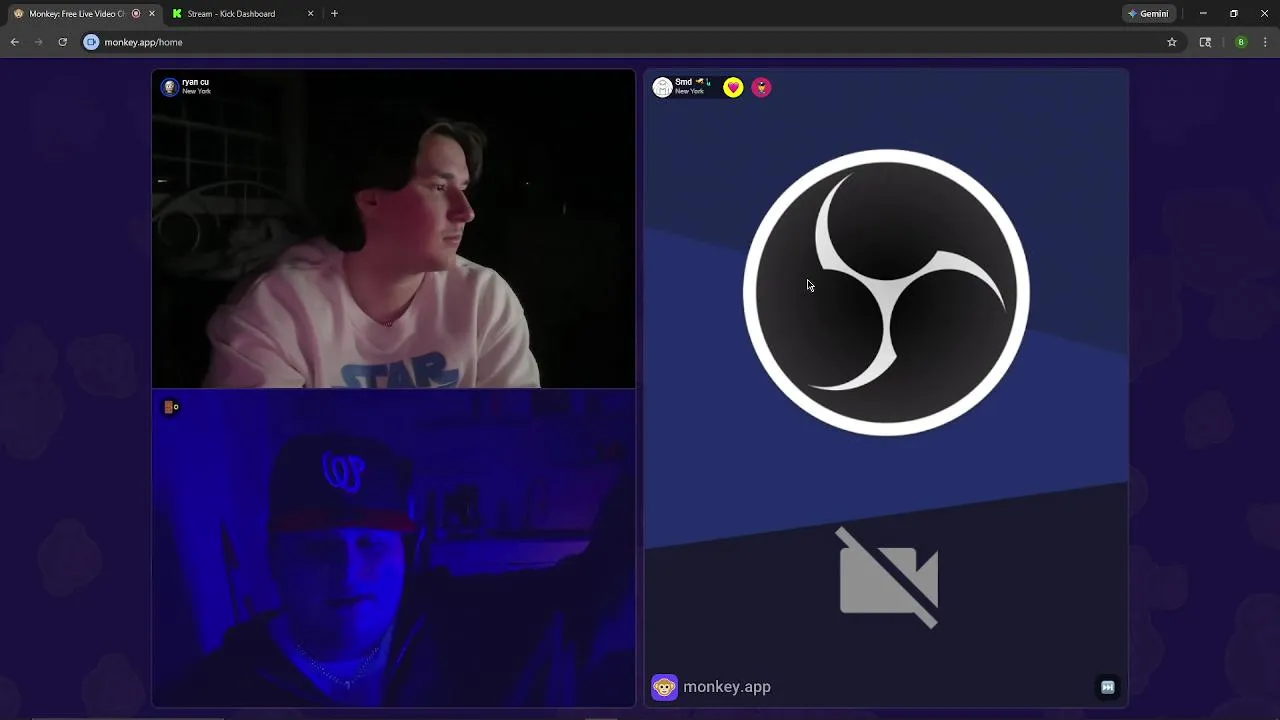
Task: Click "New York" under ryan cu
Action: coord(196,92)
